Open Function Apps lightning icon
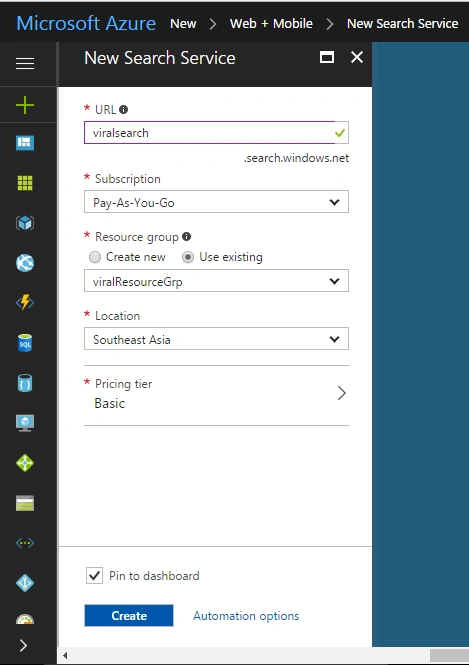Screen dimensions: 469x665 pos(25,302)
